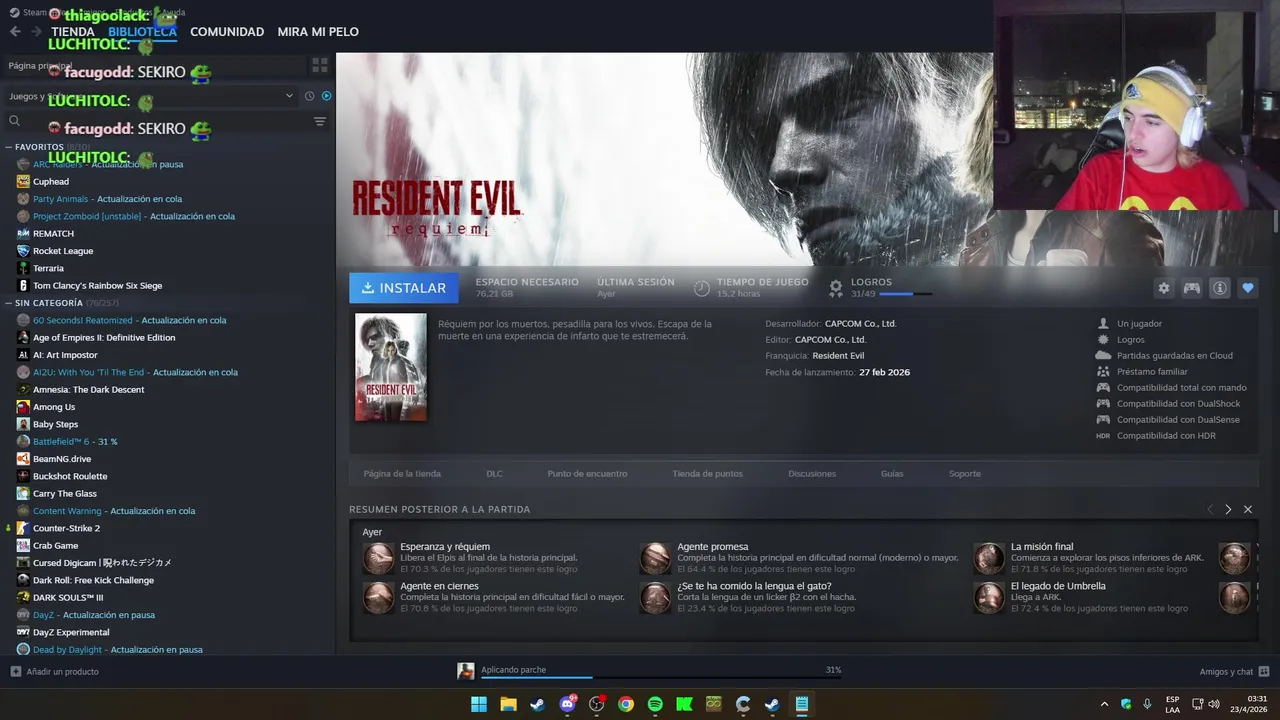Toggle favorite heart icon

[x=1248, y=288]
